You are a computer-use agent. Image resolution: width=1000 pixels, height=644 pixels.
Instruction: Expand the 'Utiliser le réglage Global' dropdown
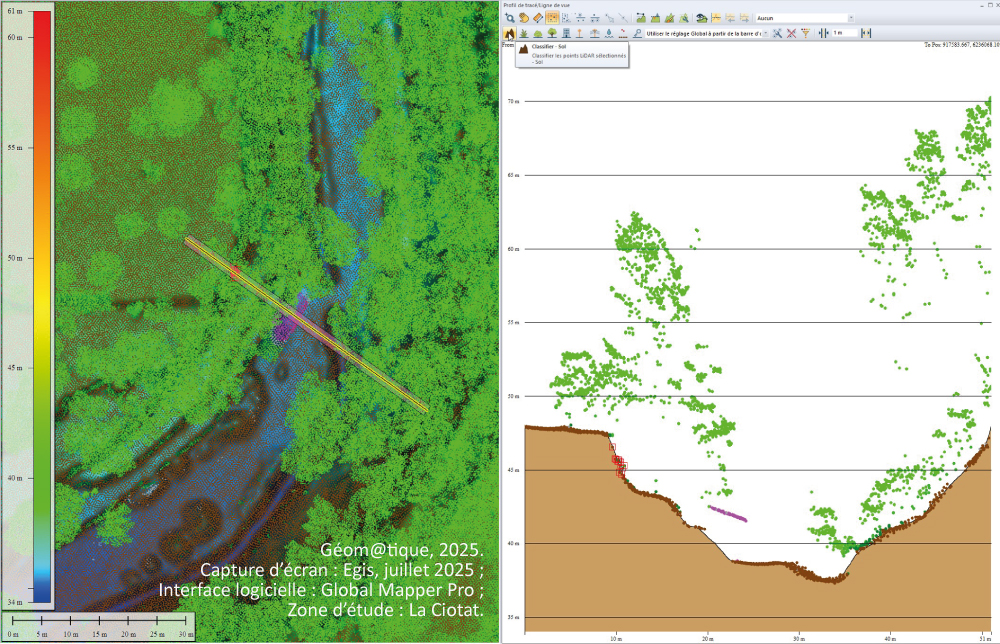(705, 33)
